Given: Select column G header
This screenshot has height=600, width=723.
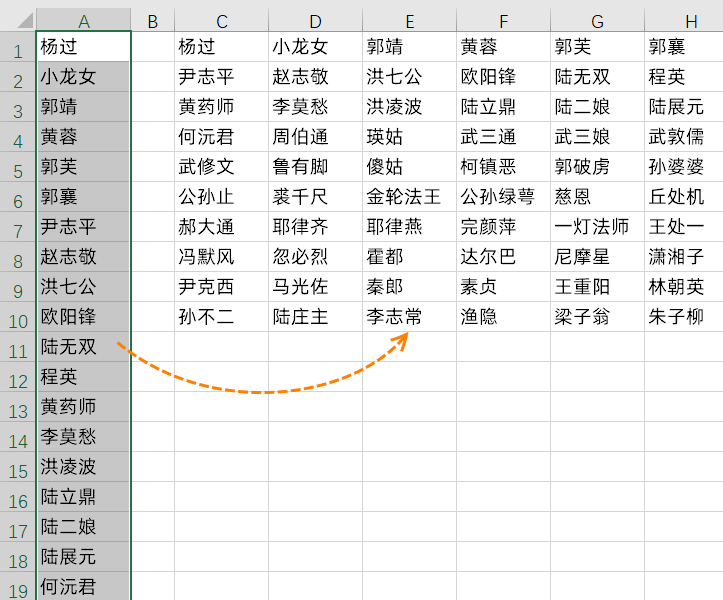Looking at the screenshot, I should point(598,21).
